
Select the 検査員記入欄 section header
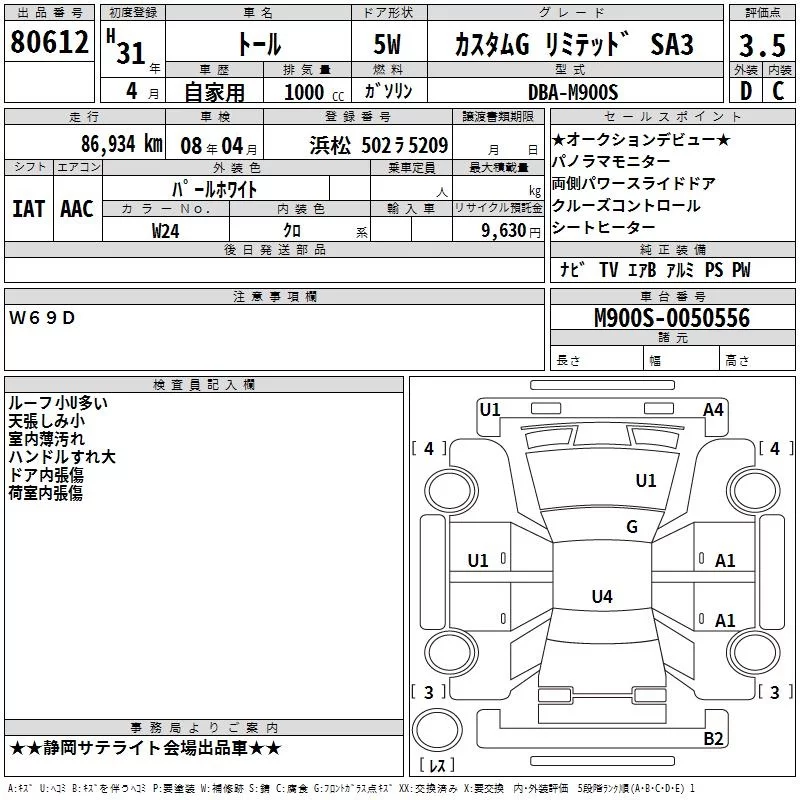204,385
